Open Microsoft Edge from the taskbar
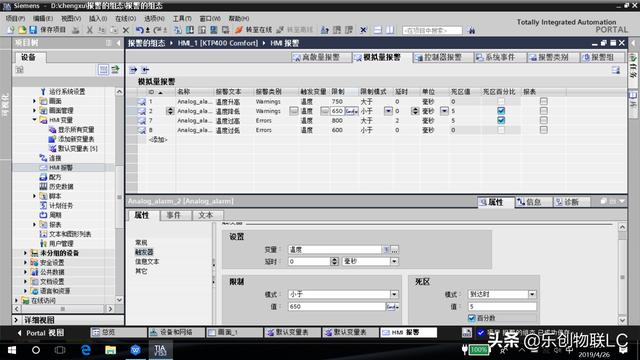640x360 pixels. pos(86,350)
